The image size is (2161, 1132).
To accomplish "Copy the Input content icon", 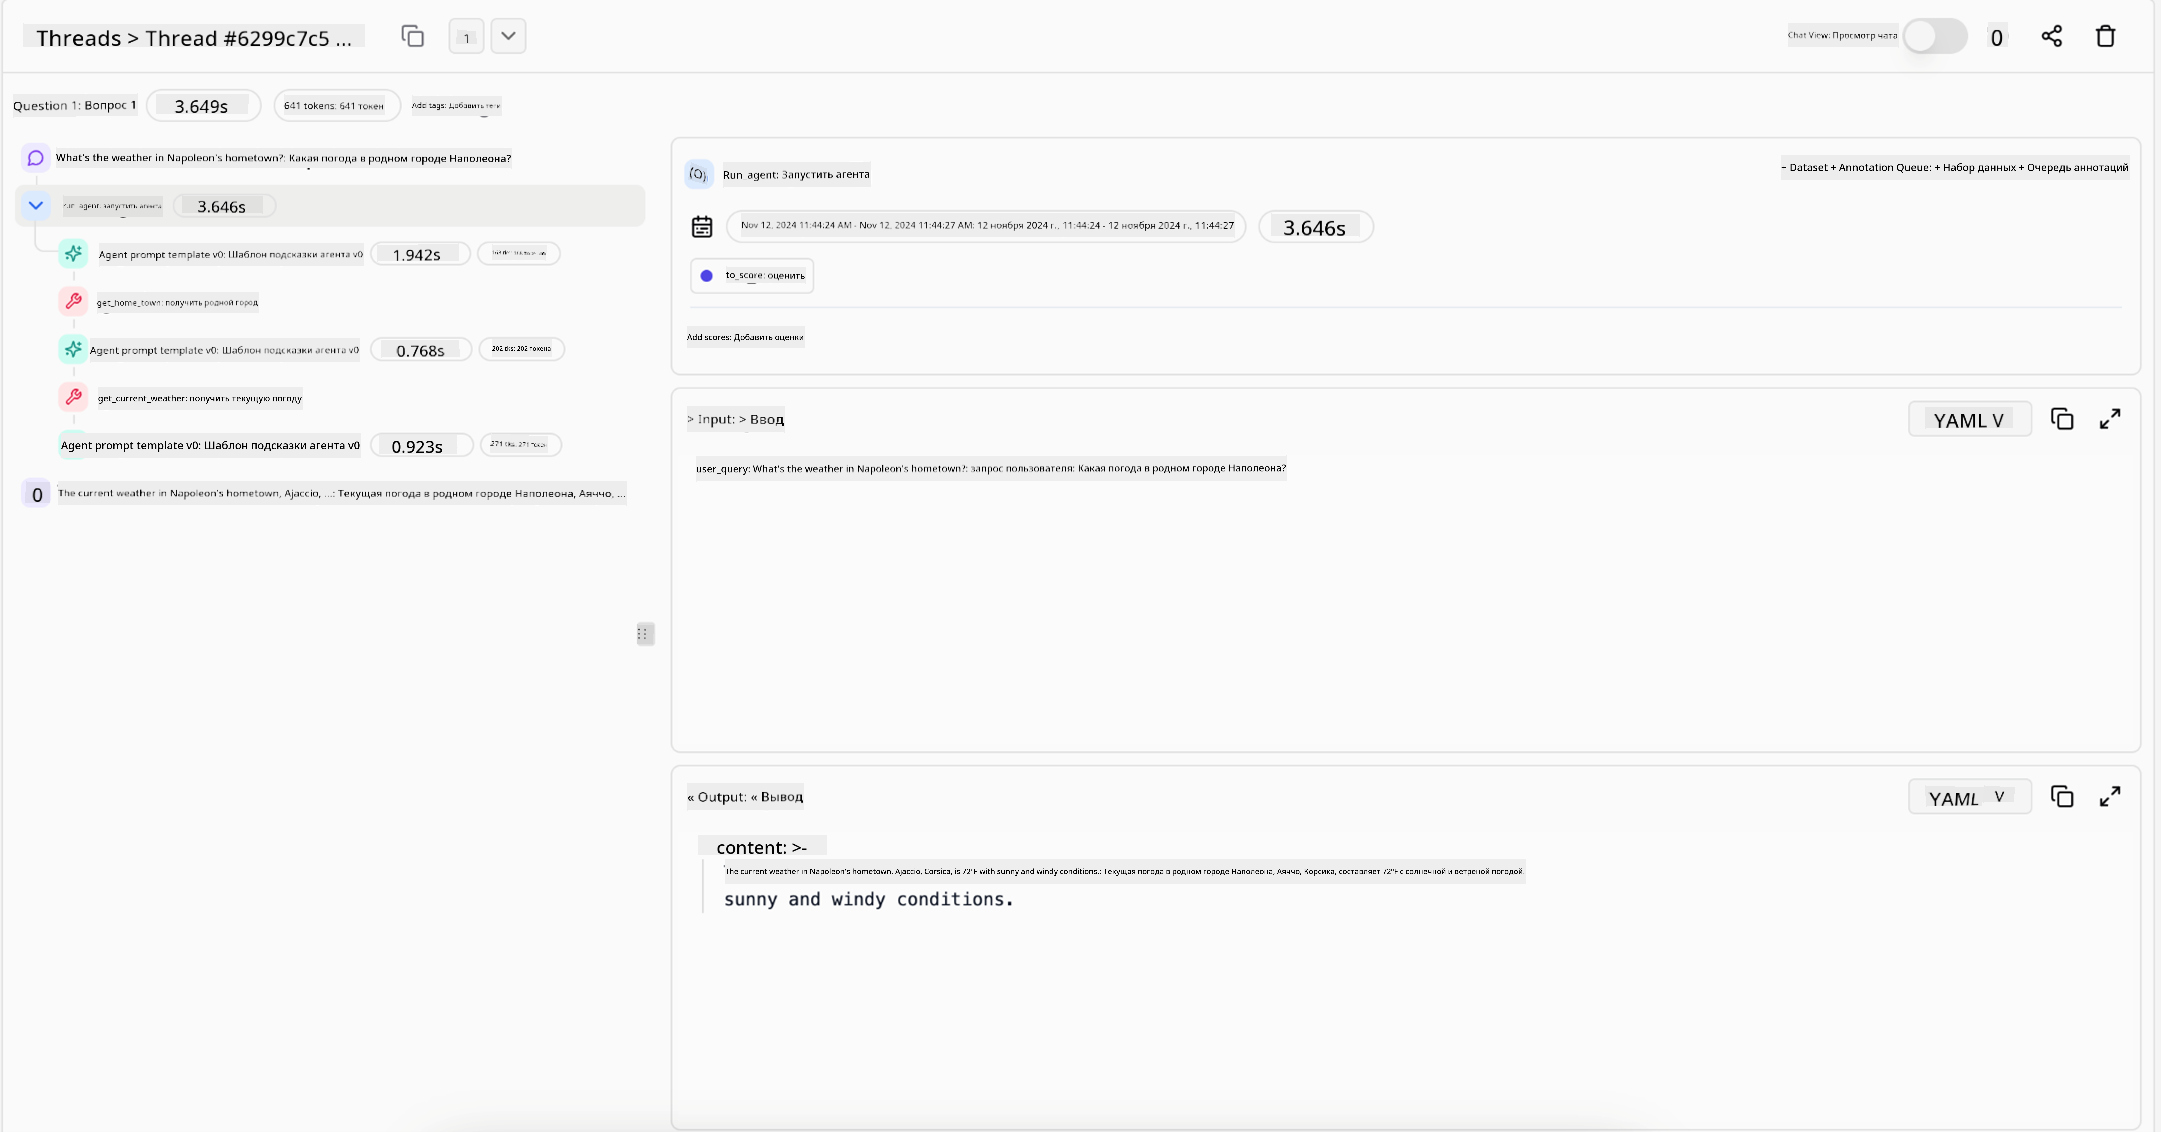I will click(2062, 419).
